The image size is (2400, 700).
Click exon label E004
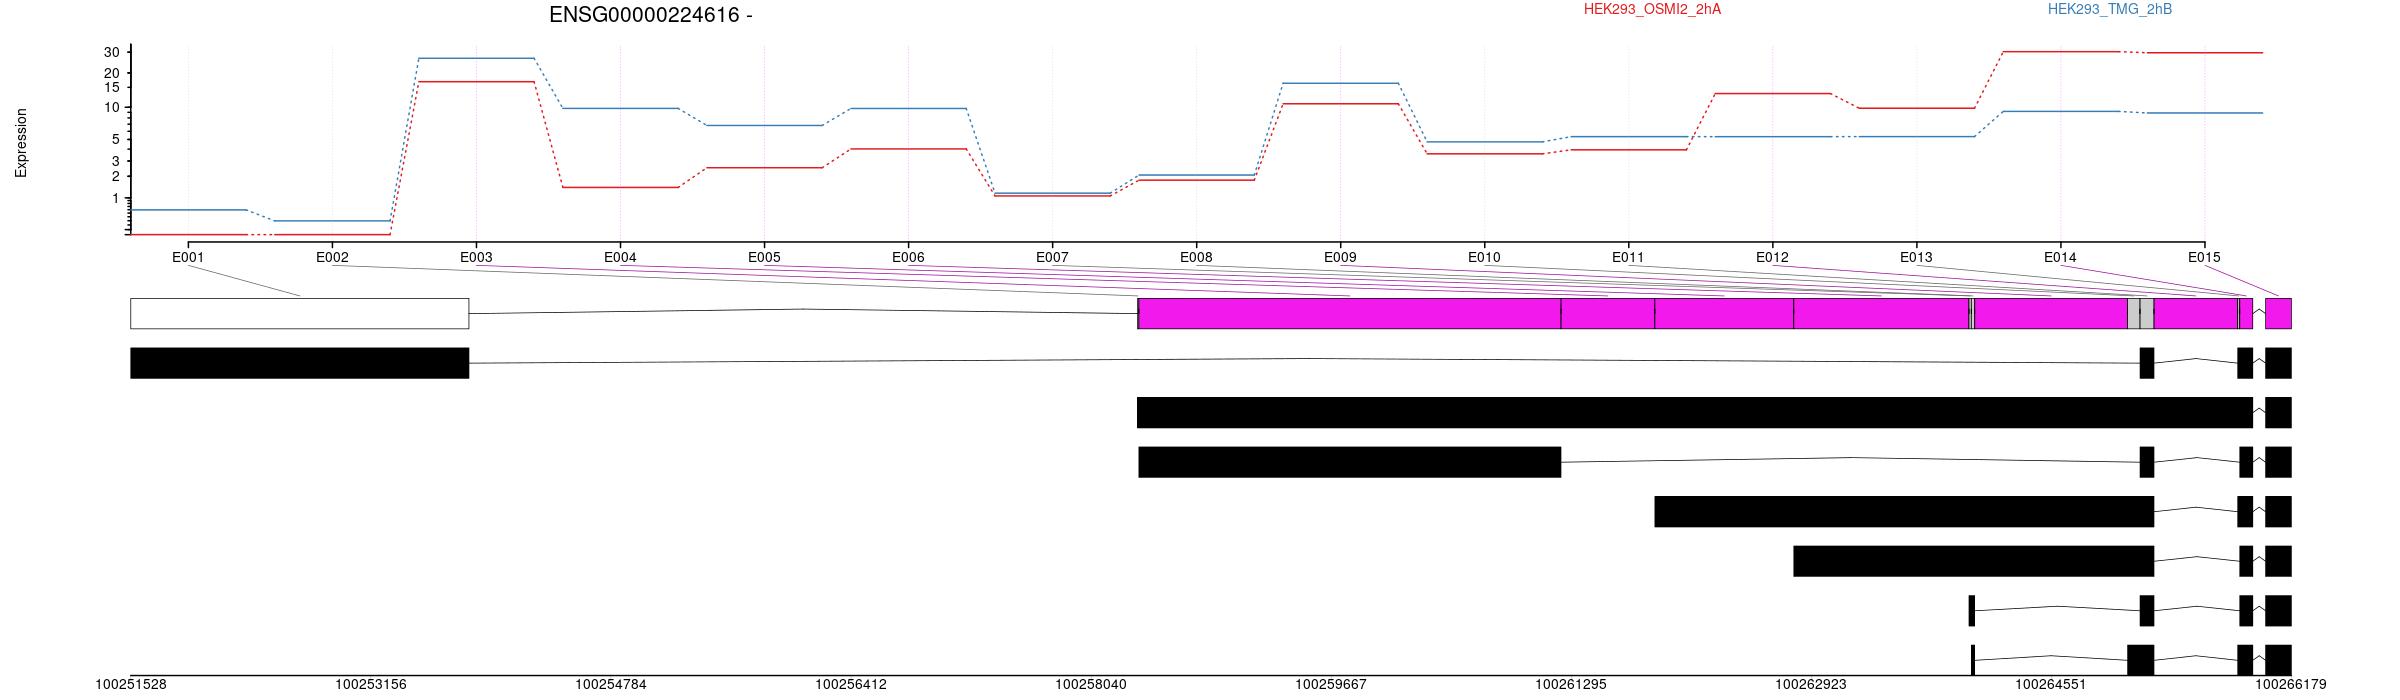point(620,257)
